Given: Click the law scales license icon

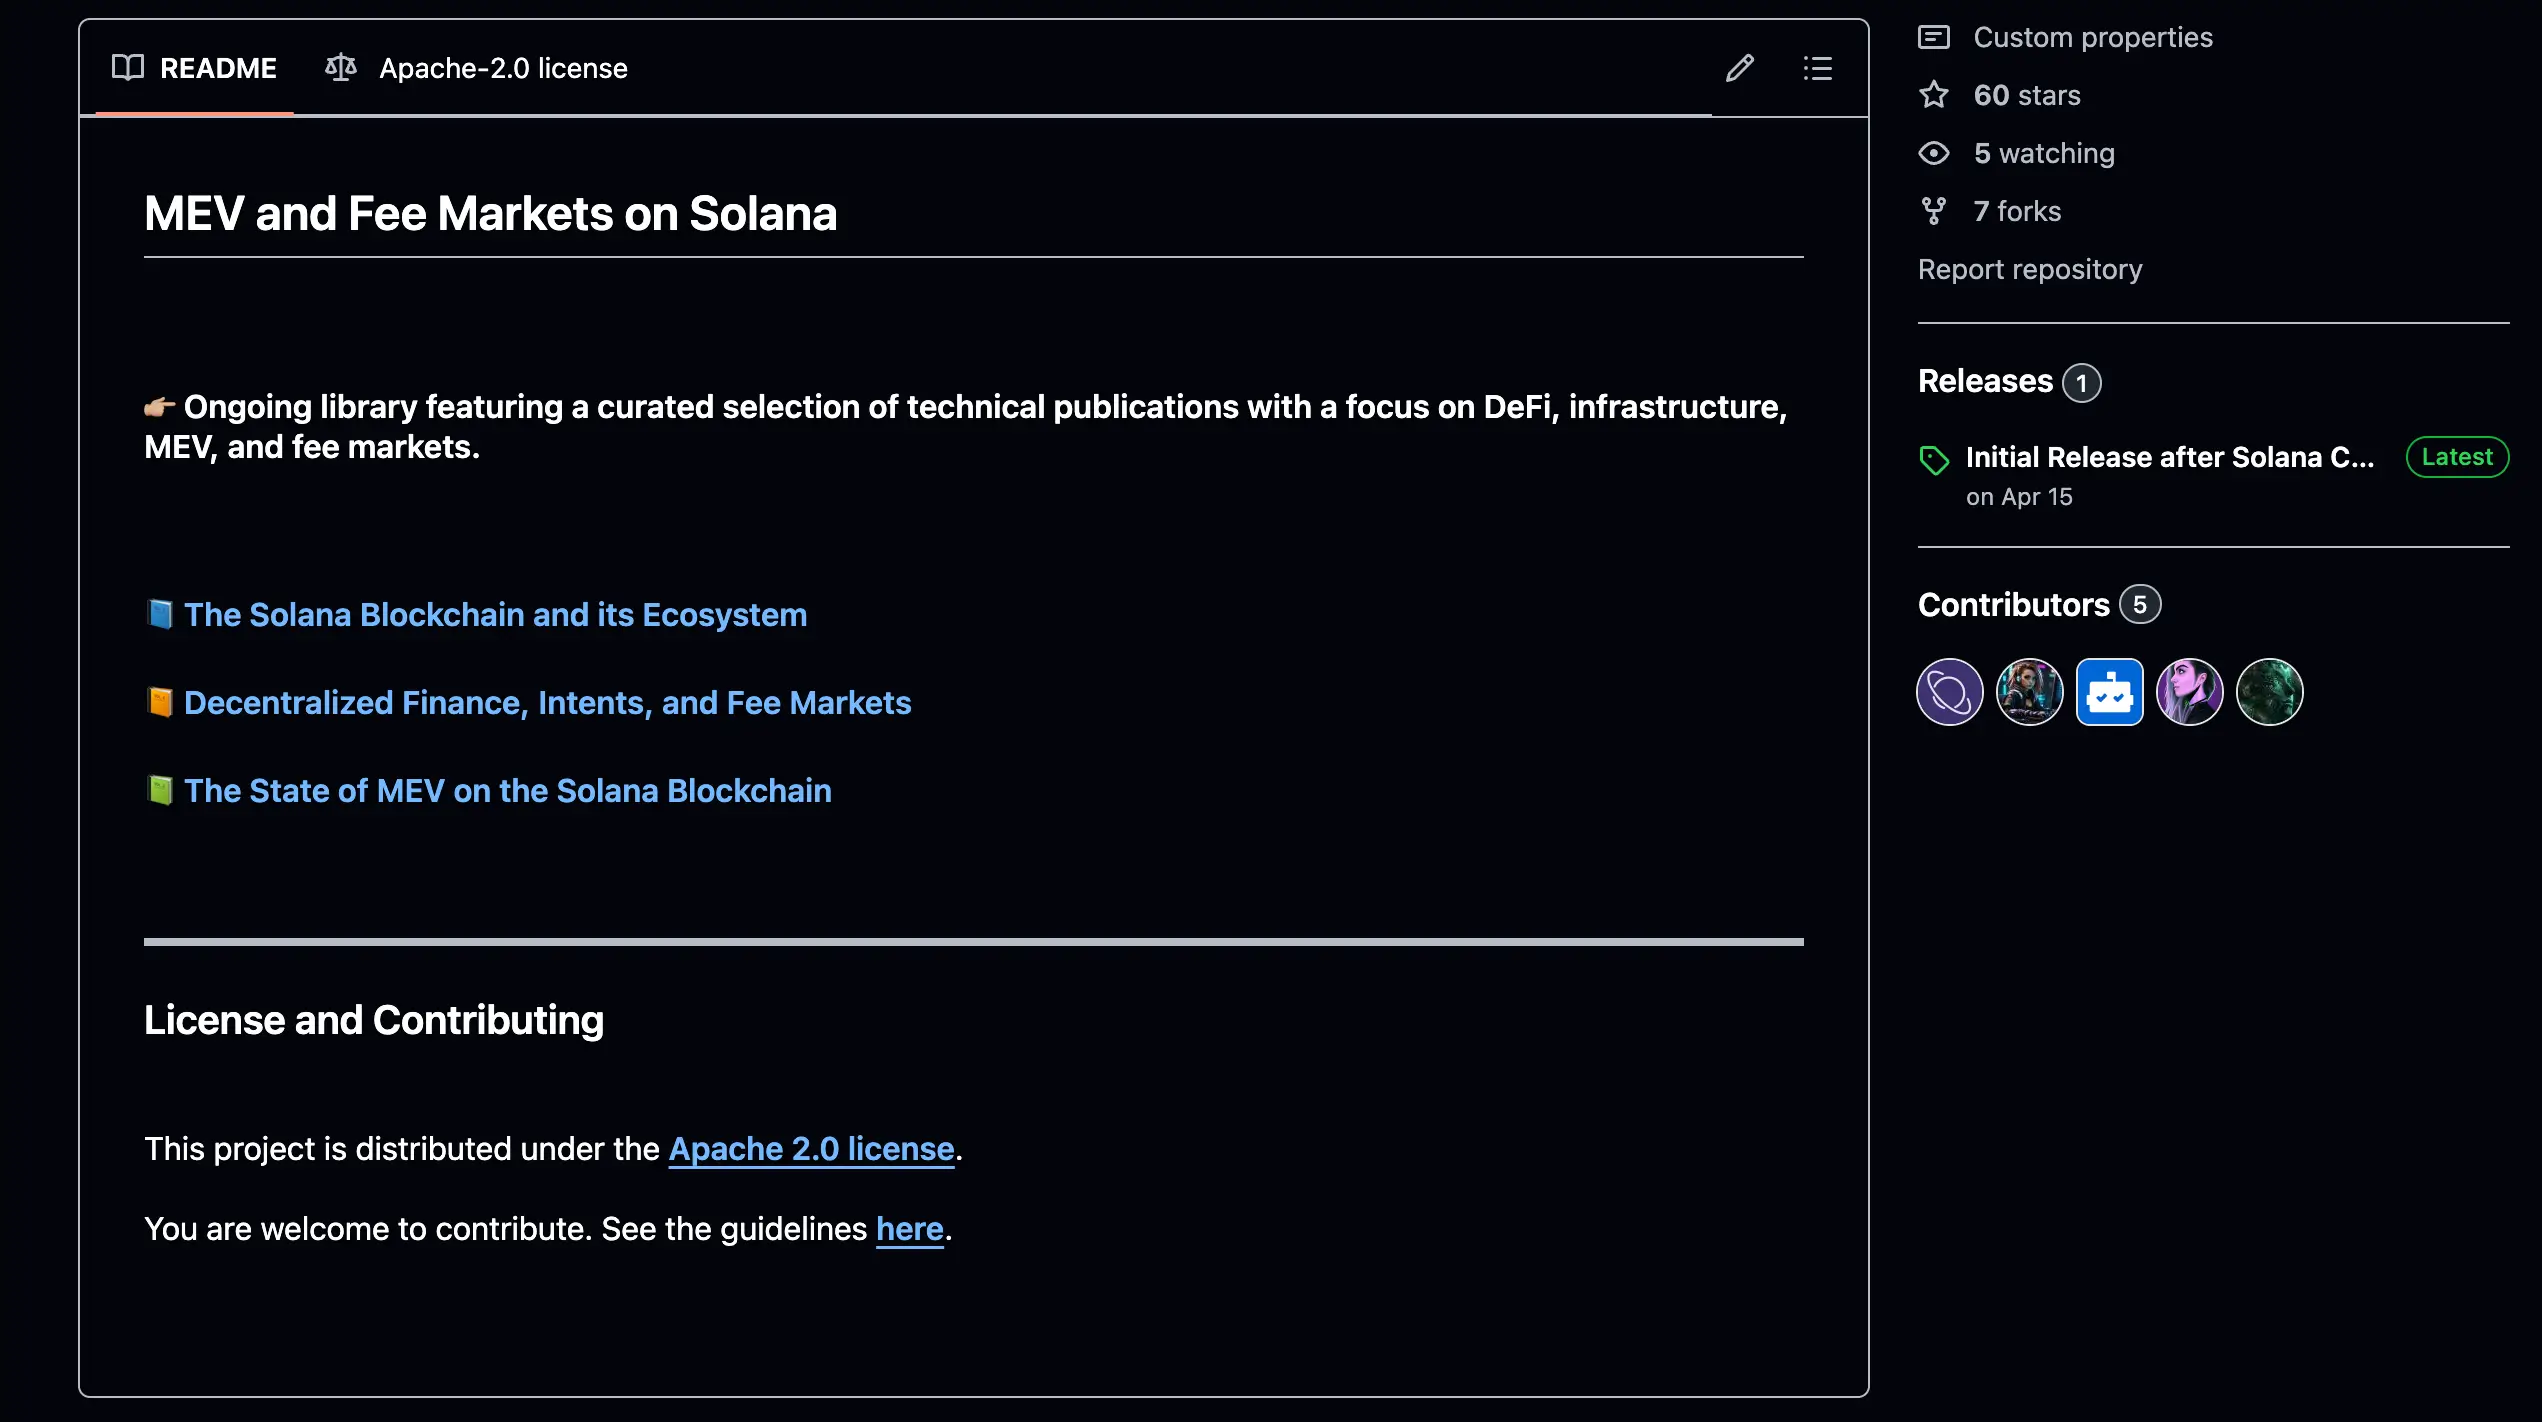Looking at the screenshot, I should click(x=340, y=68).
